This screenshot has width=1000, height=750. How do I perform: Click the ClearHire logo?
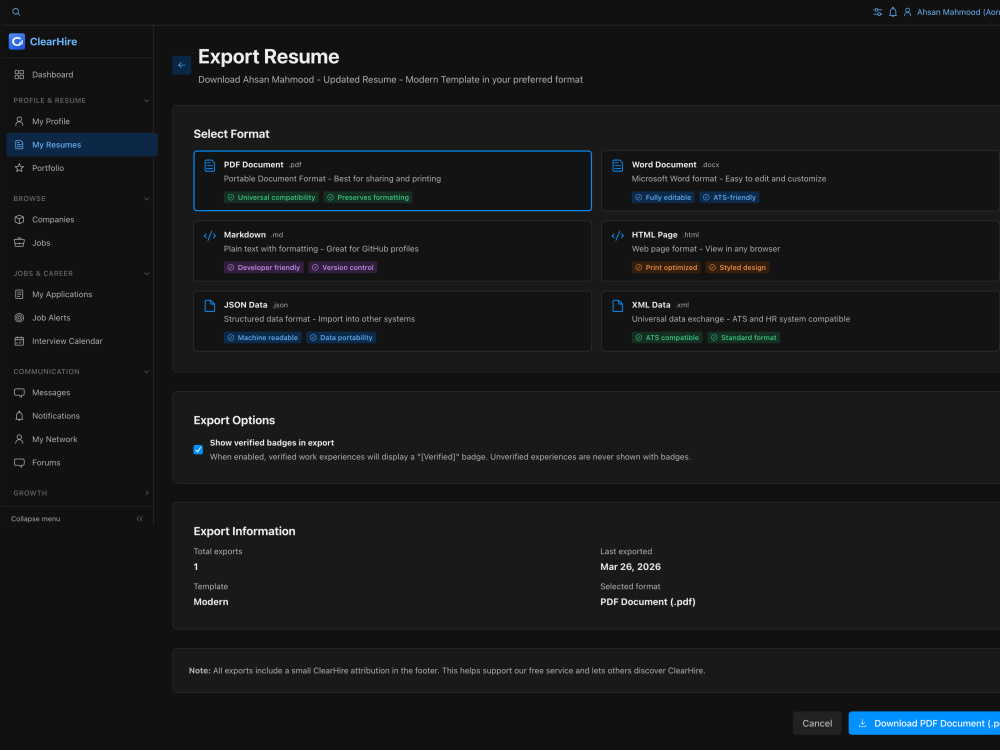(43, 41)
